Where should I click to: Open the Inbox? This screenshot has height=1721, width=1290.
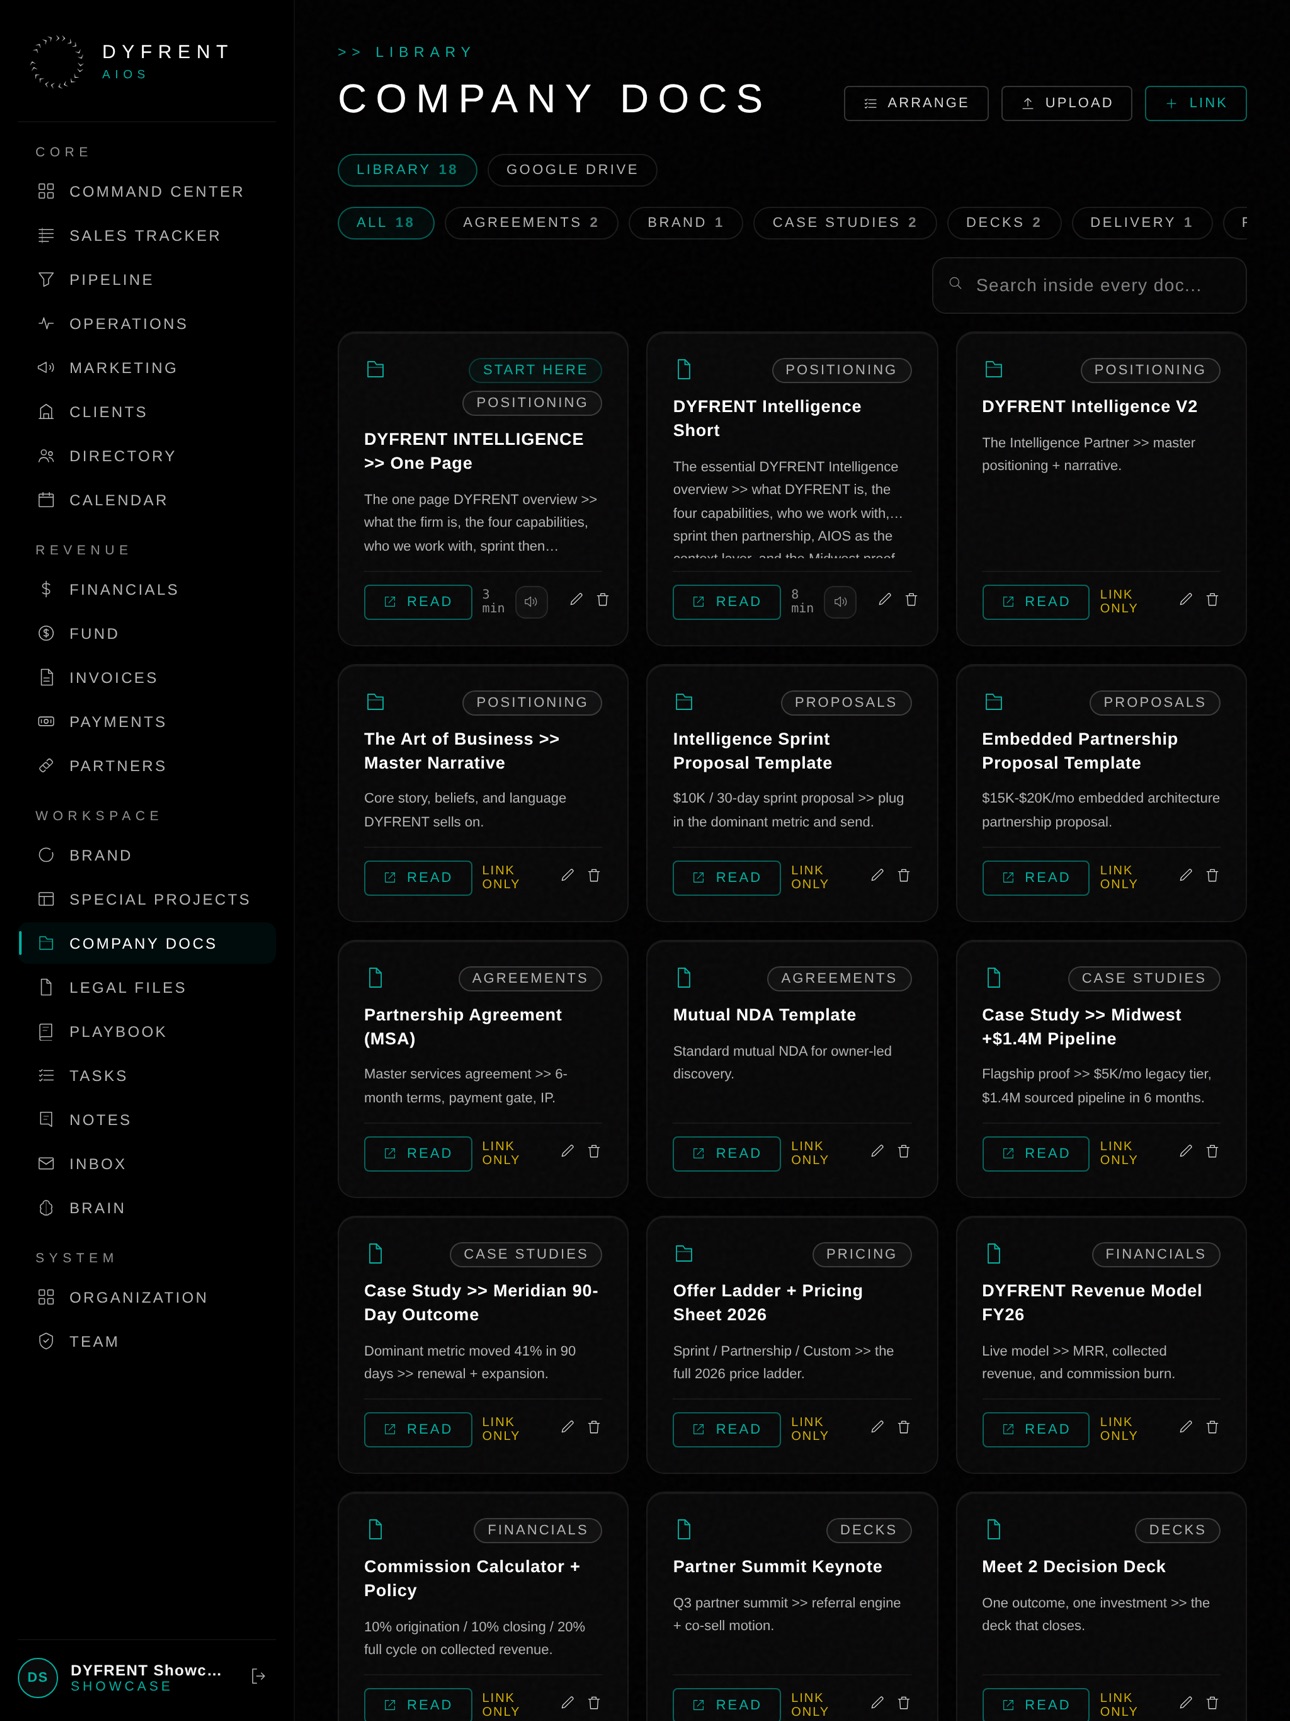pyautogui.click(x=147, y=1164)
